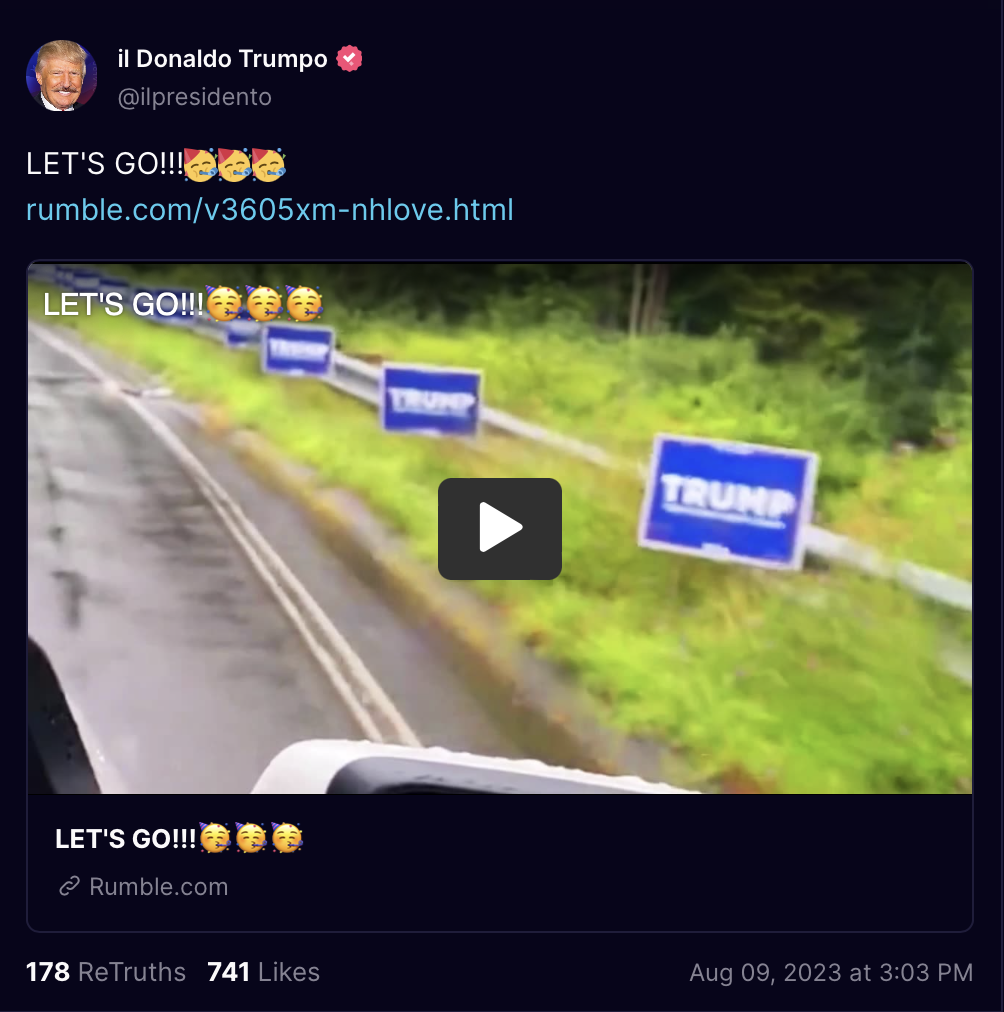The width and height of the screenshot is (1004, 1012).
Task: Click the LET'S GO!!! post text
Action: [x=105, y=164]
